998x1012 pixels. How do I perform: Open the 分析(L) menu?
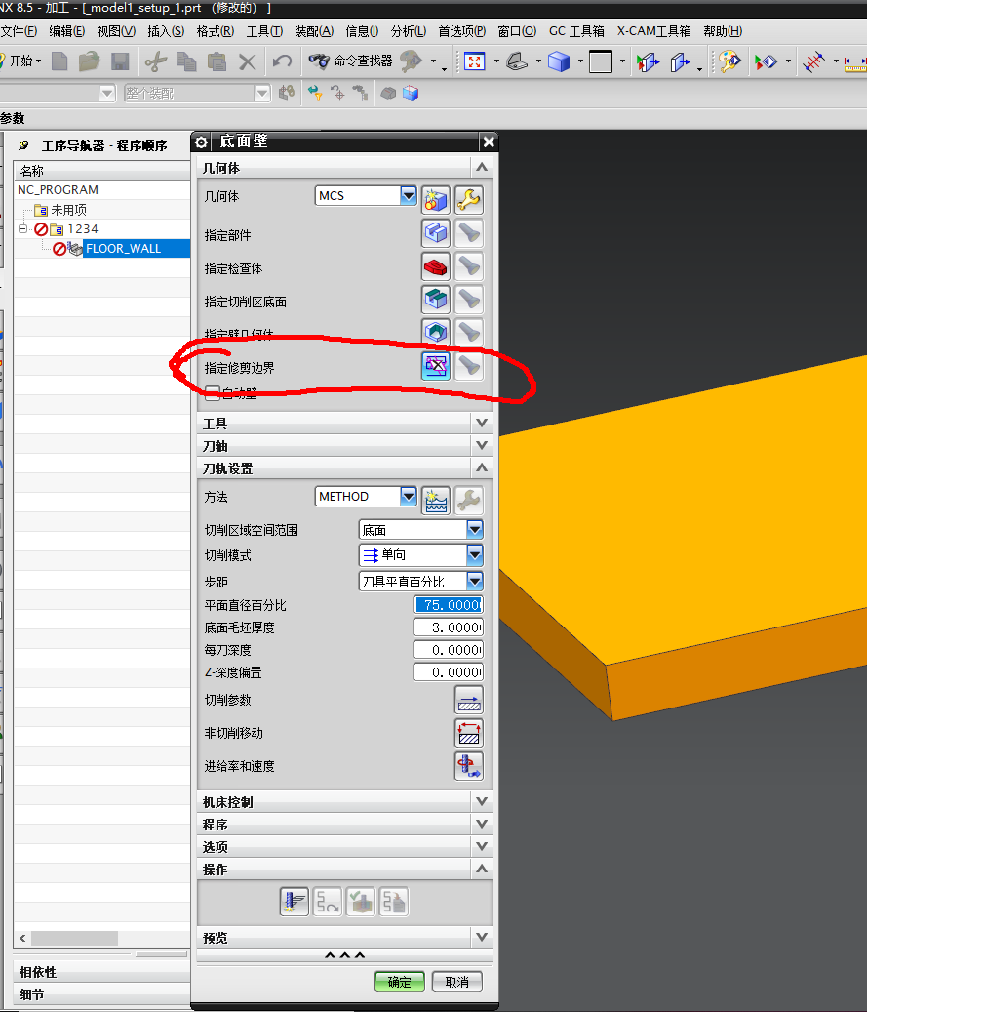pyautogui.click(x=408, y=31)
